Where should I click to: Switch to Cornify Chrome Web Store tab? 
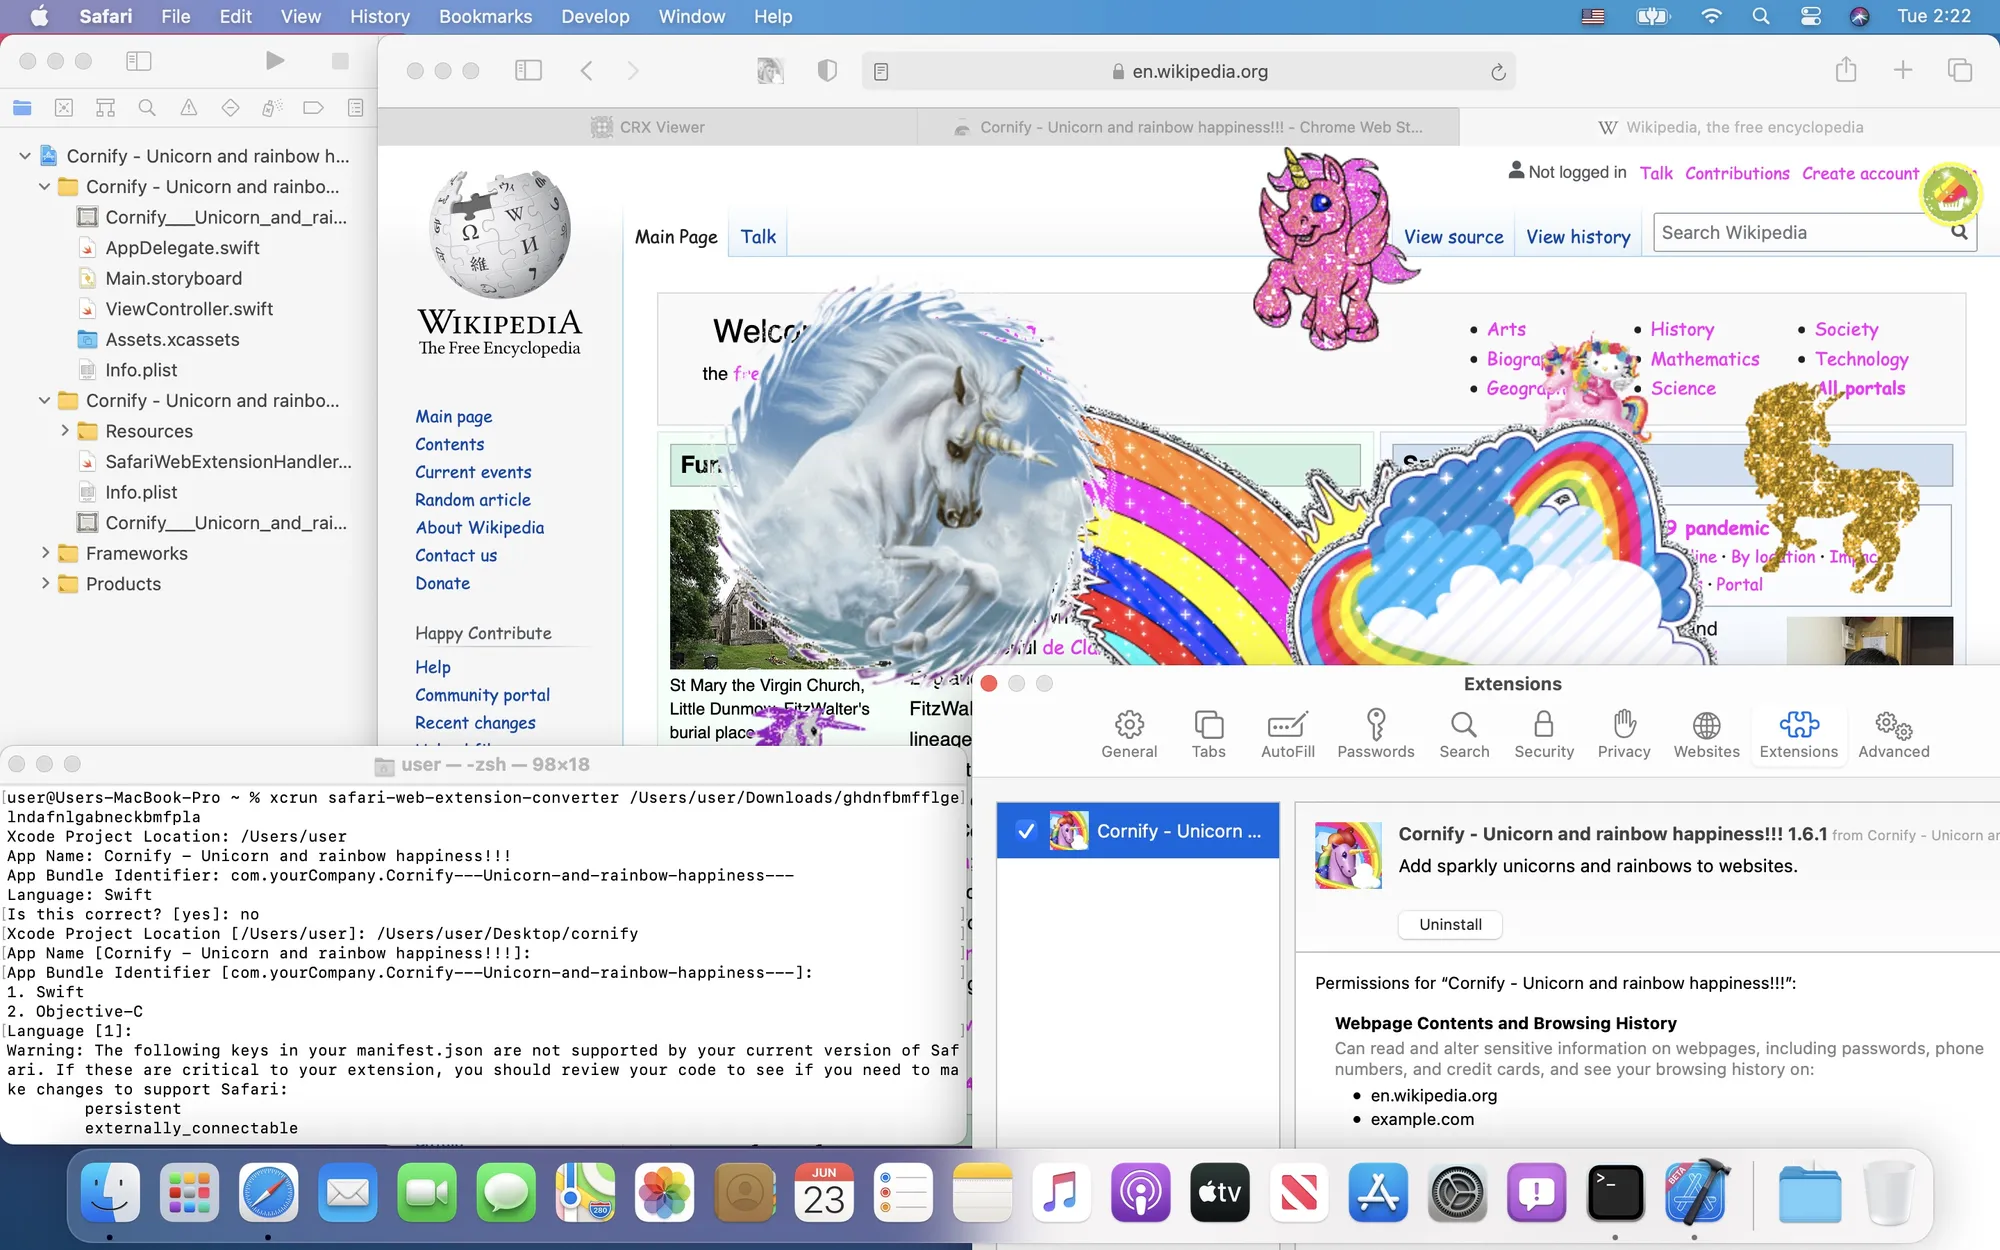coord(1188,127)
